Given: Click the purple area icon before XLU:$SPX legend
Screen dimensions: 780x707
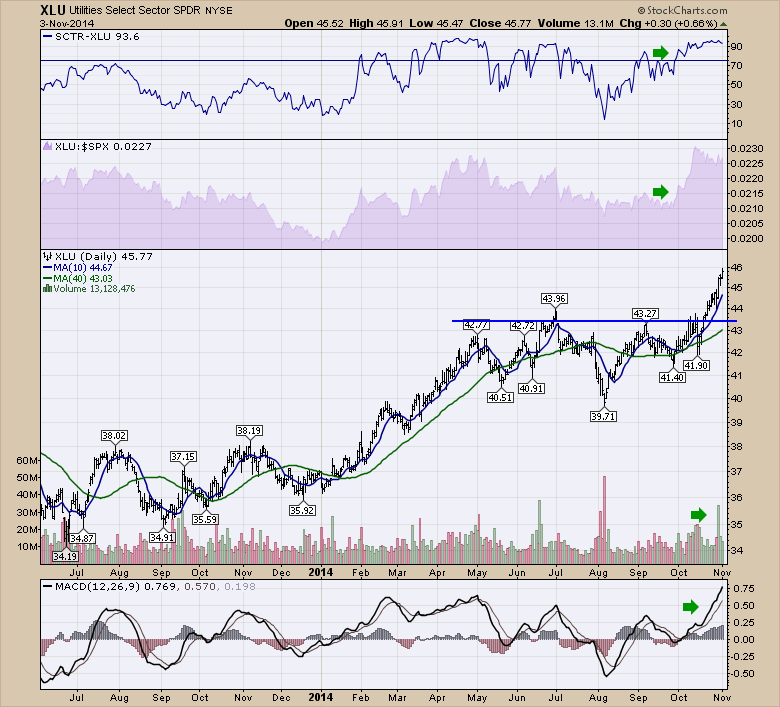Looking at the screenshot, I should pos(48,146).
